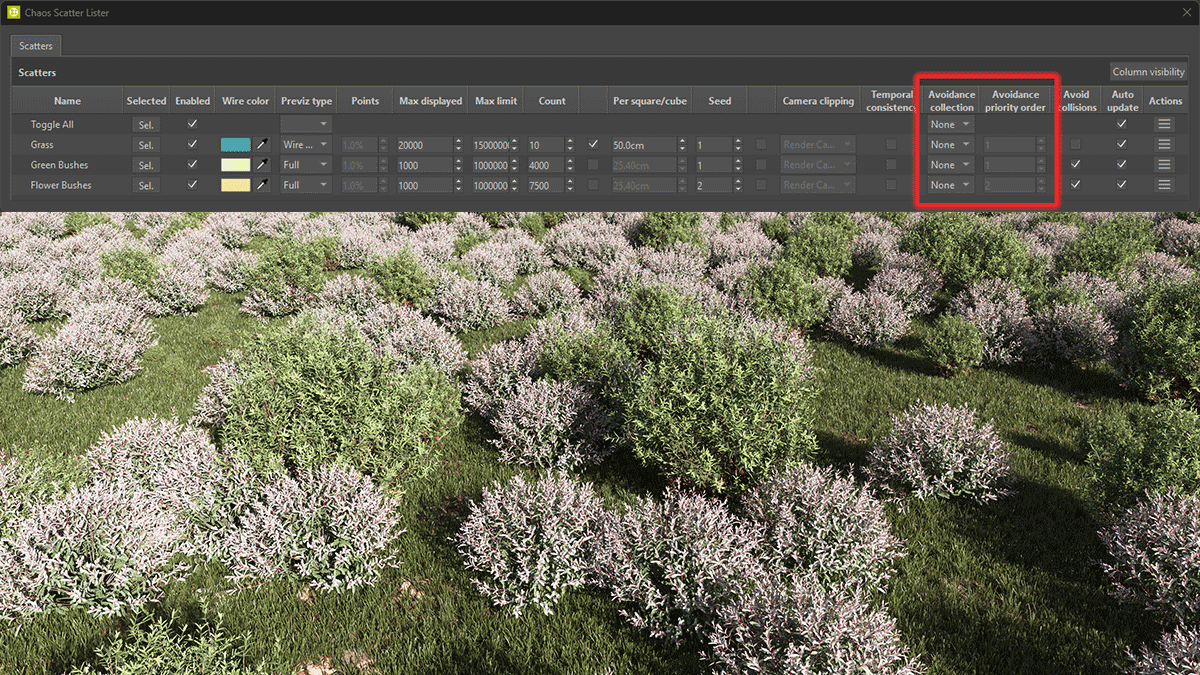
Task: Open Previz type dropdown for Green Bushes
Action: 307,164
